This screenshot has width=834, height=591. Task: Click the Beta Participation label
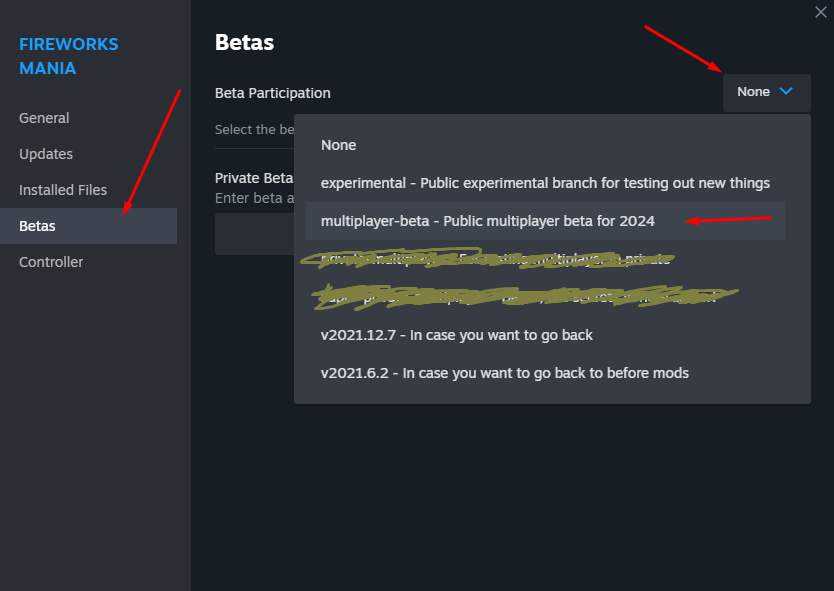pos(272,93)
